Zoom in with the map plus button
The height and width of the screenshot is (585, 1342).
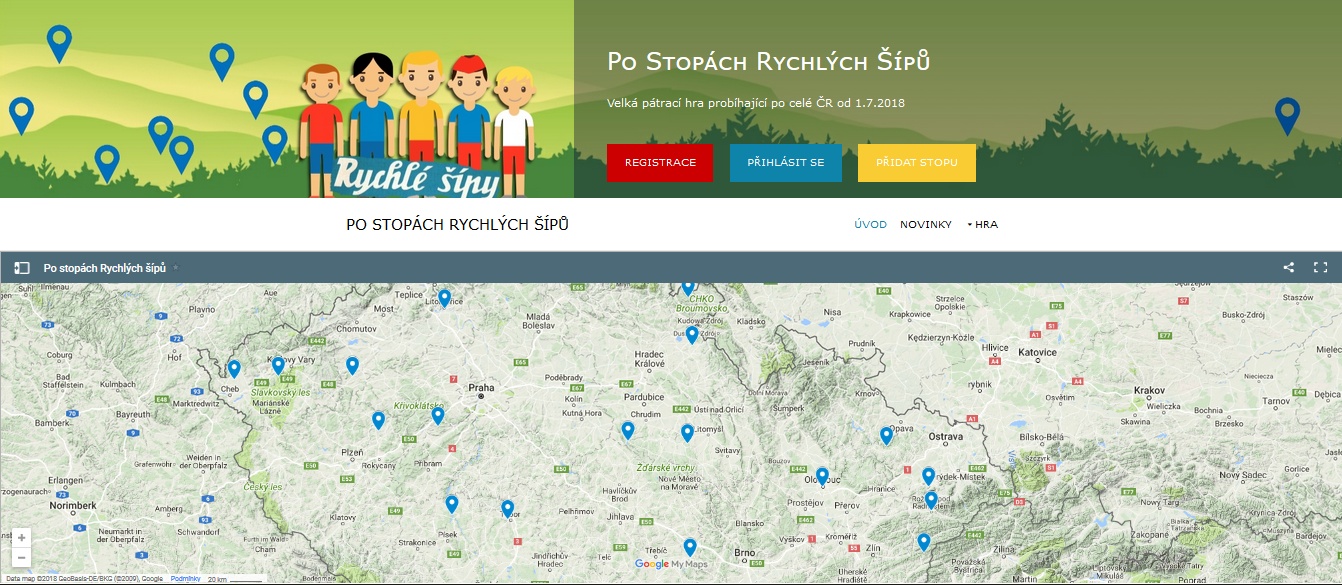pos(22,538)
